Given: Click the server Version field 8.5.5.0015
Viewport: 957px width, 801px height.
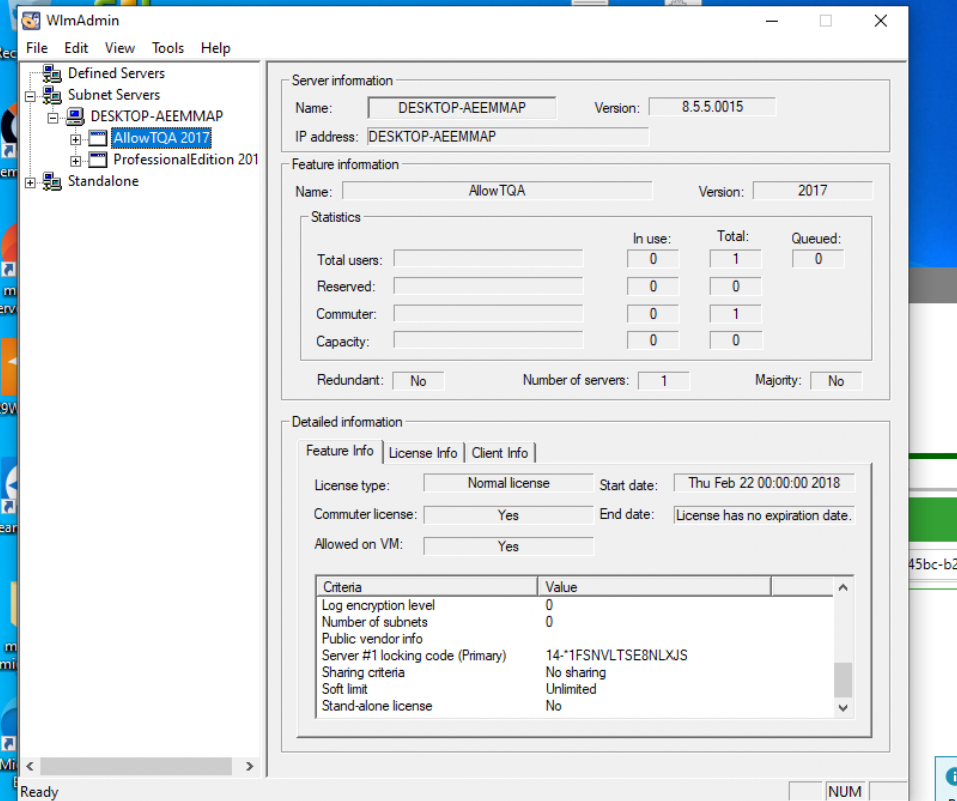Looking at the screenshot, I should coord(712,107).
